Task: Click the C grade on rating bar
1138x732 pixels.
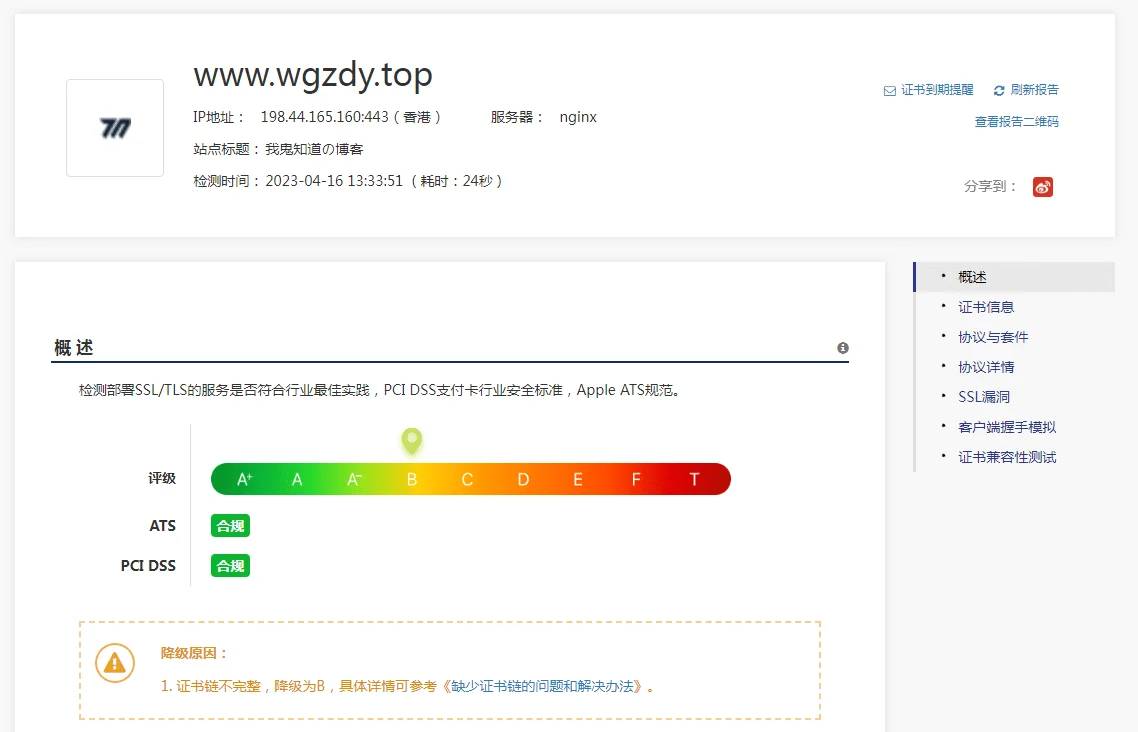Action: (467, 480)
